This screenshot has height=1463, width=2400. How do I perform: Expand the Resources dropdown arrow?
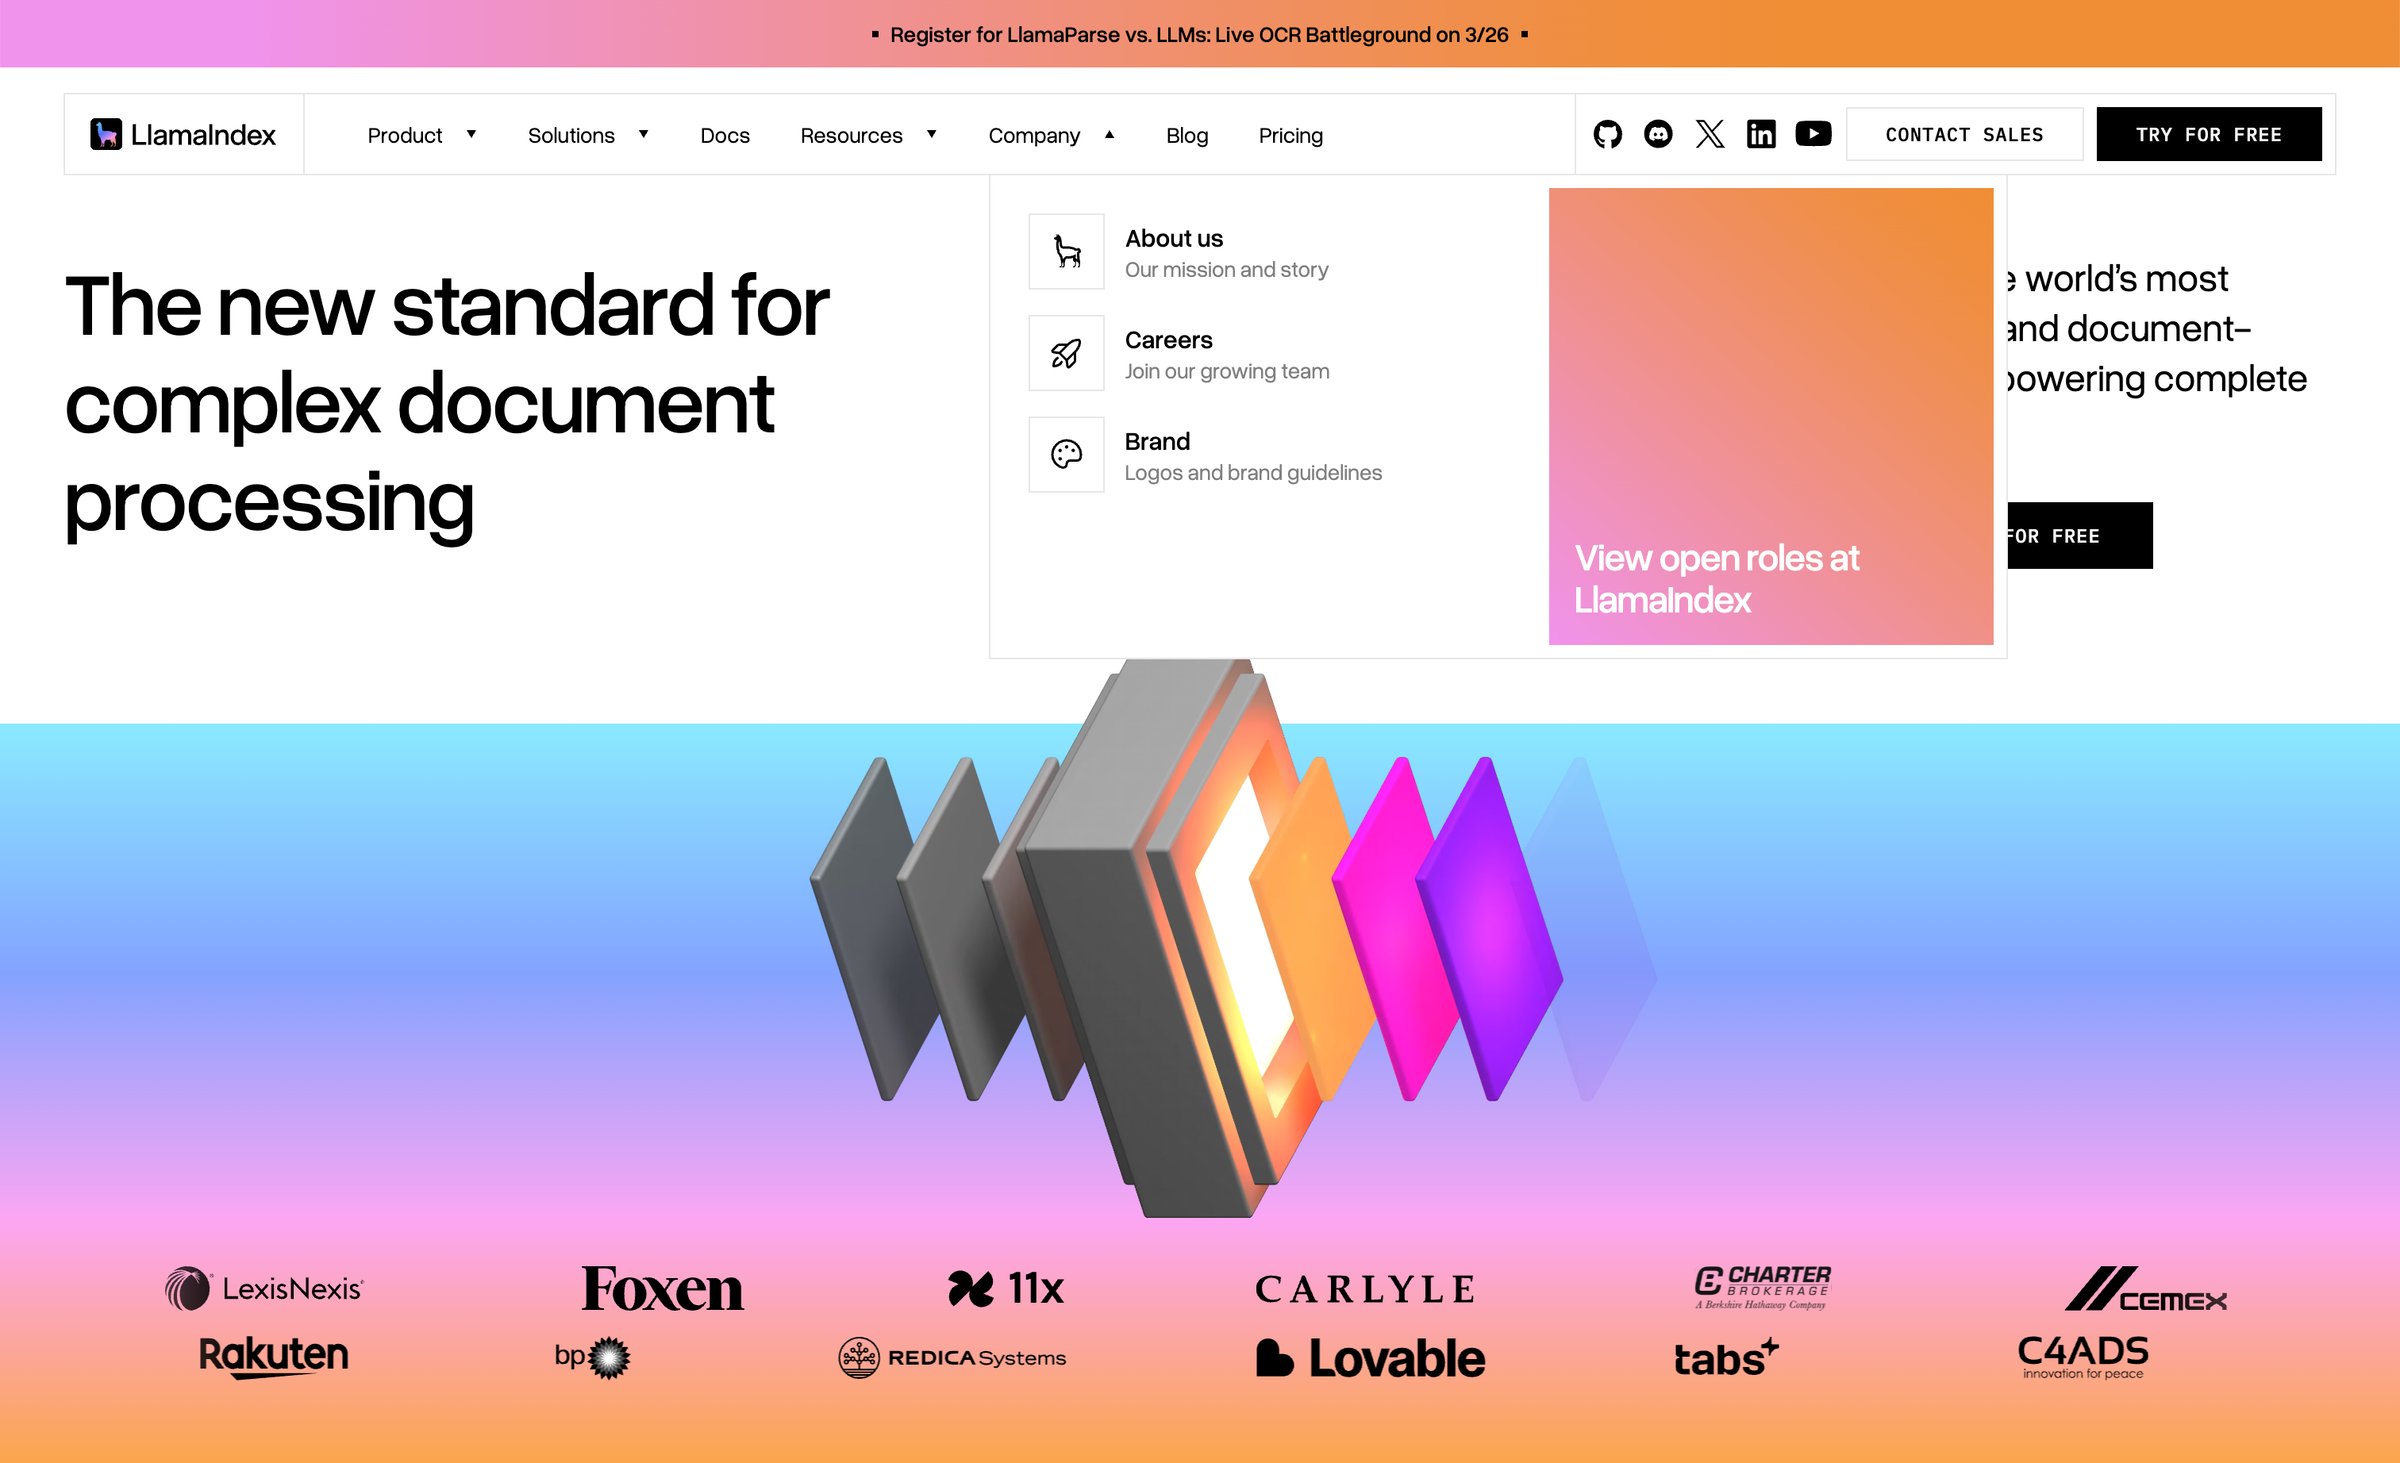click(x=931, y=134)
